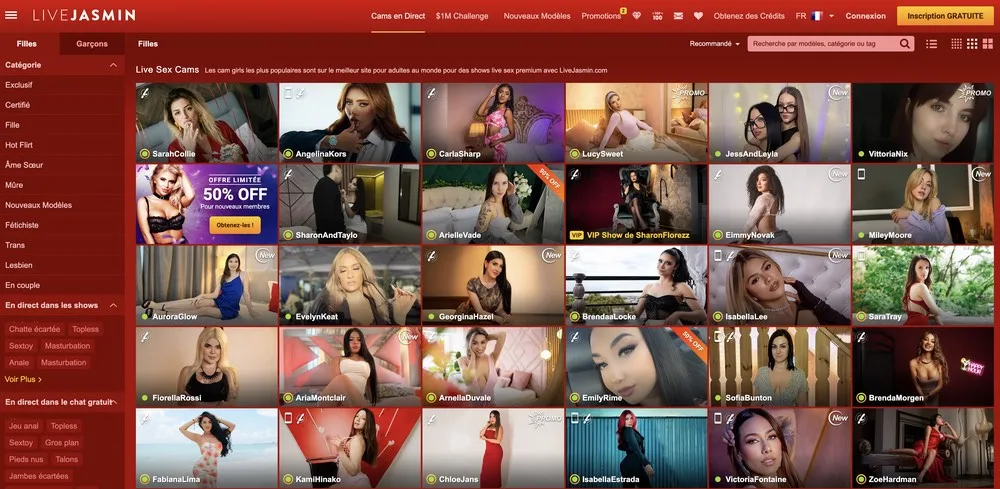Collapse En direct dans le chat gratuit

pos(114,402)
